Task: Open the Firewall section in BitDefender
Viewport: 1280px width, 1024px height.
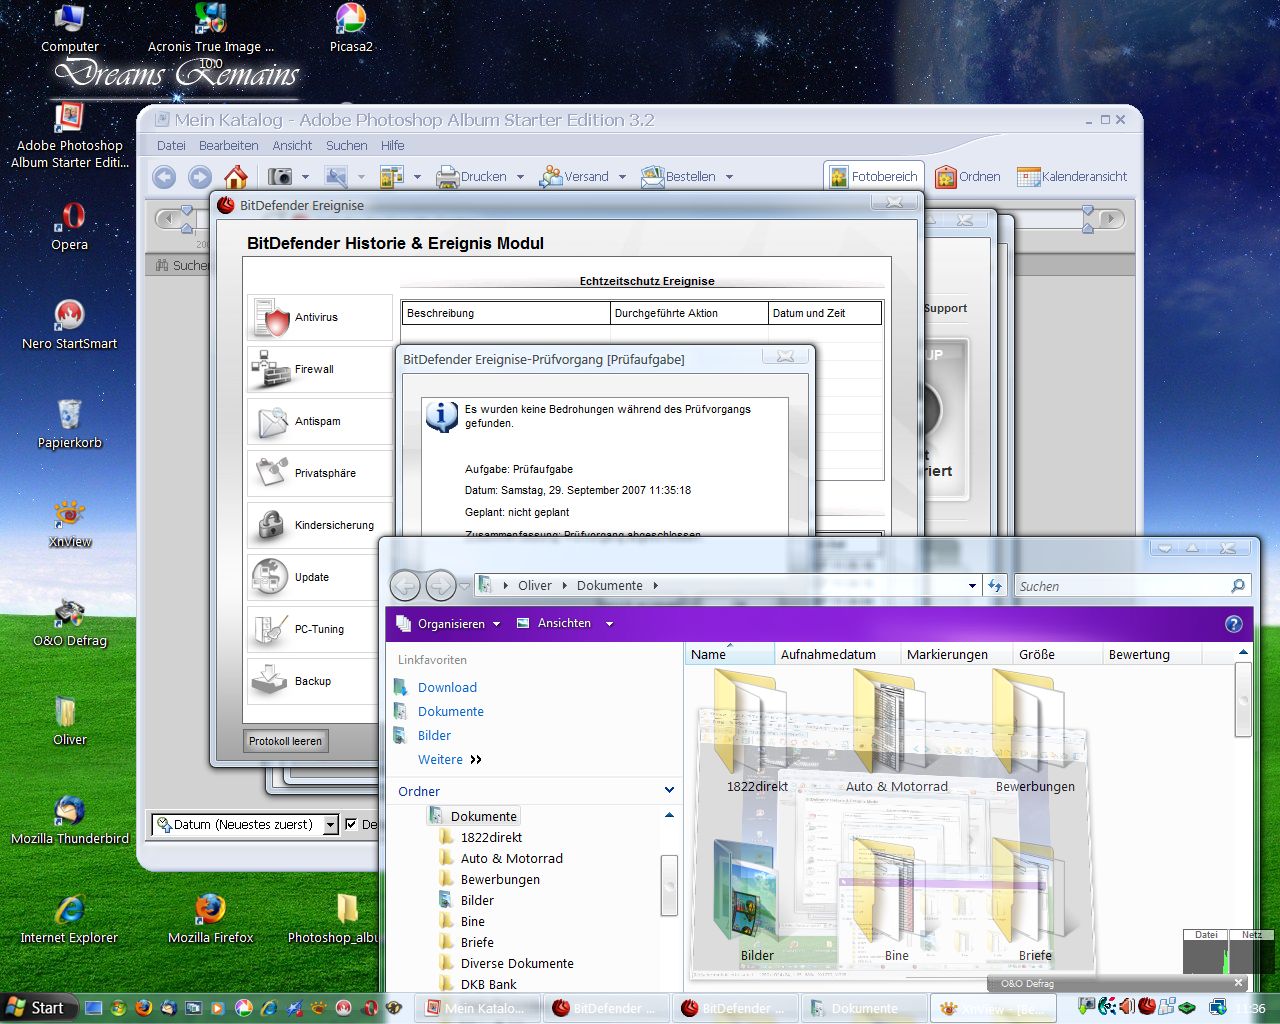Action: tap(319, 369)
